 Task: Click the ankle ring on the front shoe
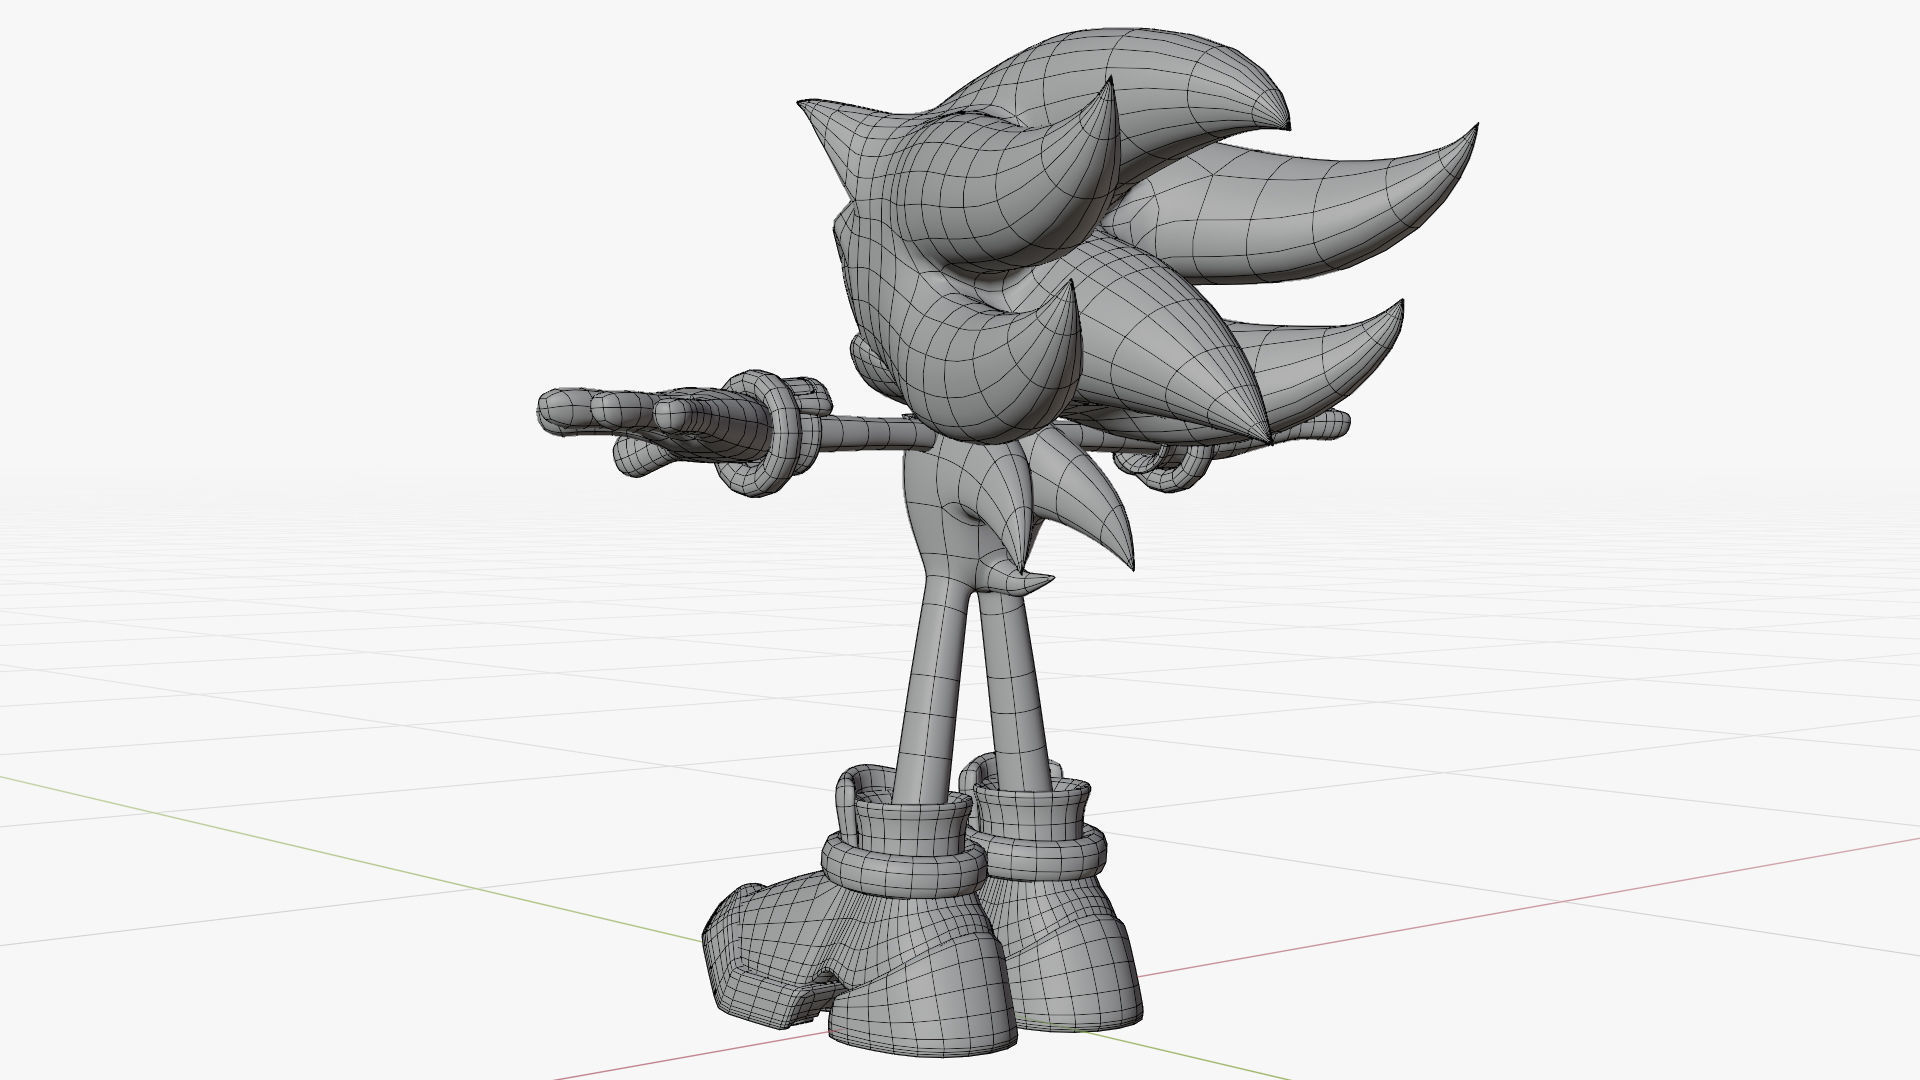[902, 863]
